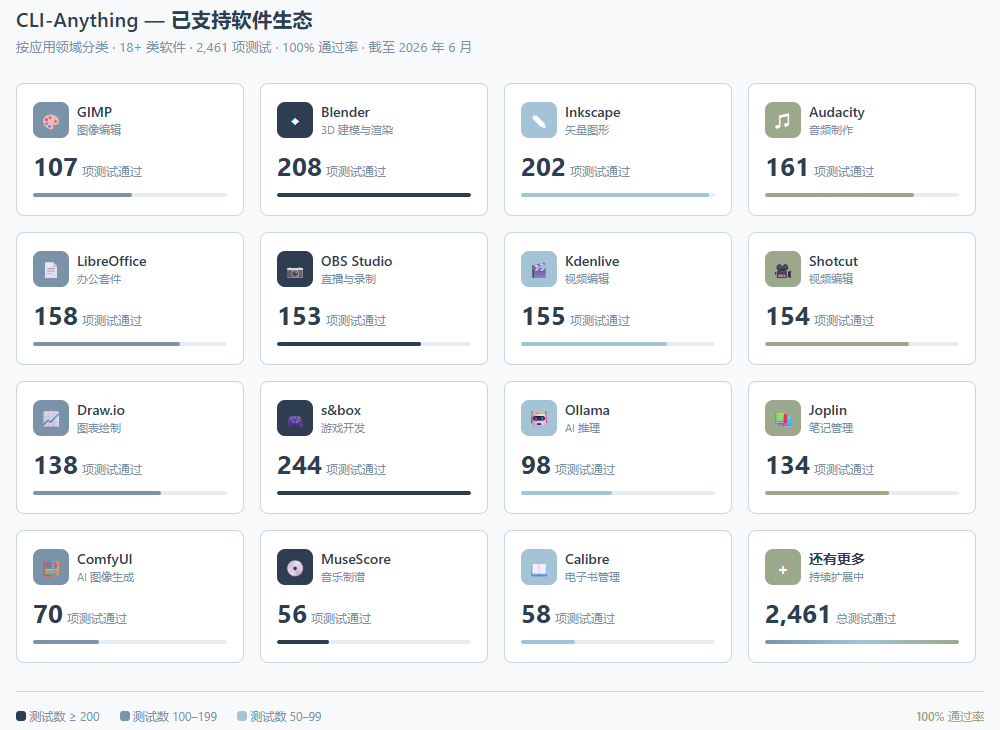The image size is (1000, 730).
Task: Click the Blender diamond icon
Action: pyautogui.click(x=295, y=120)
